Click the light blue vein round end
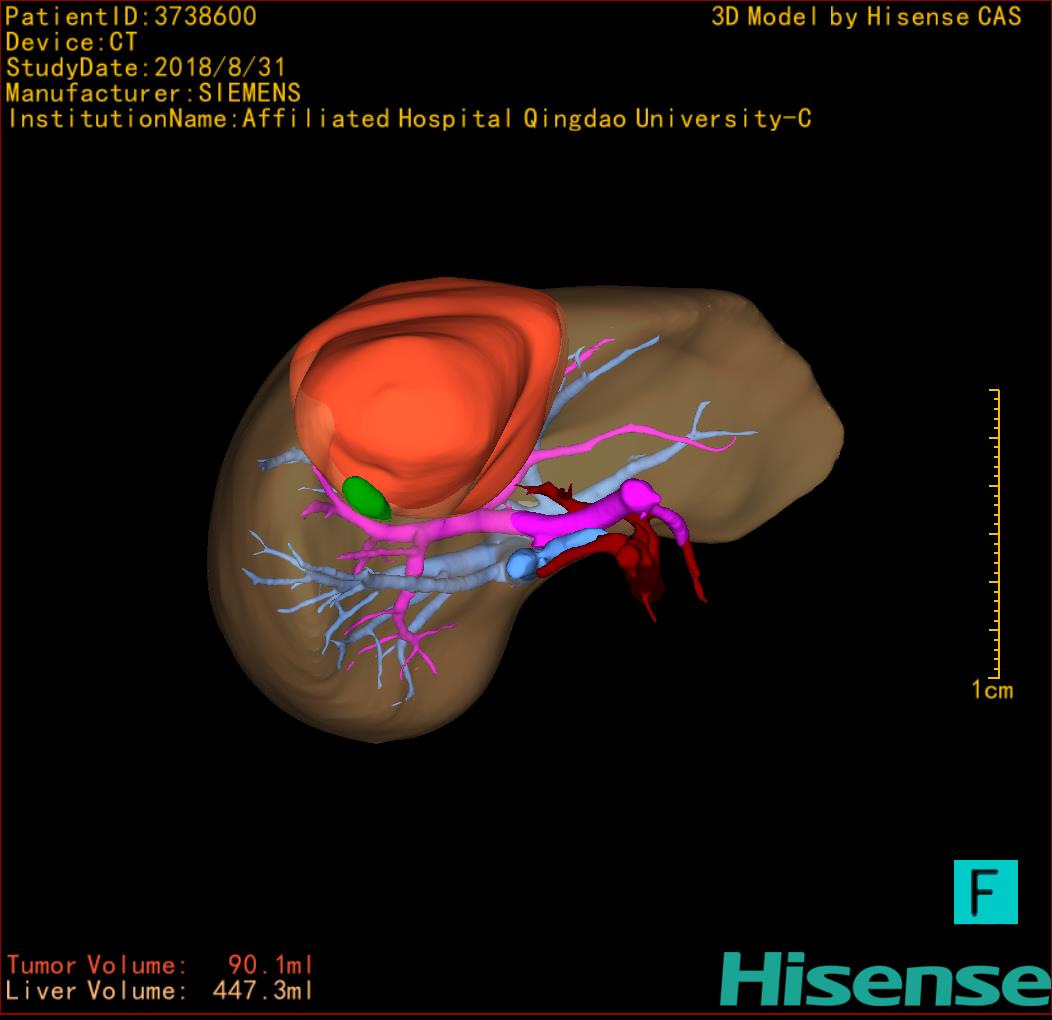 522,565
